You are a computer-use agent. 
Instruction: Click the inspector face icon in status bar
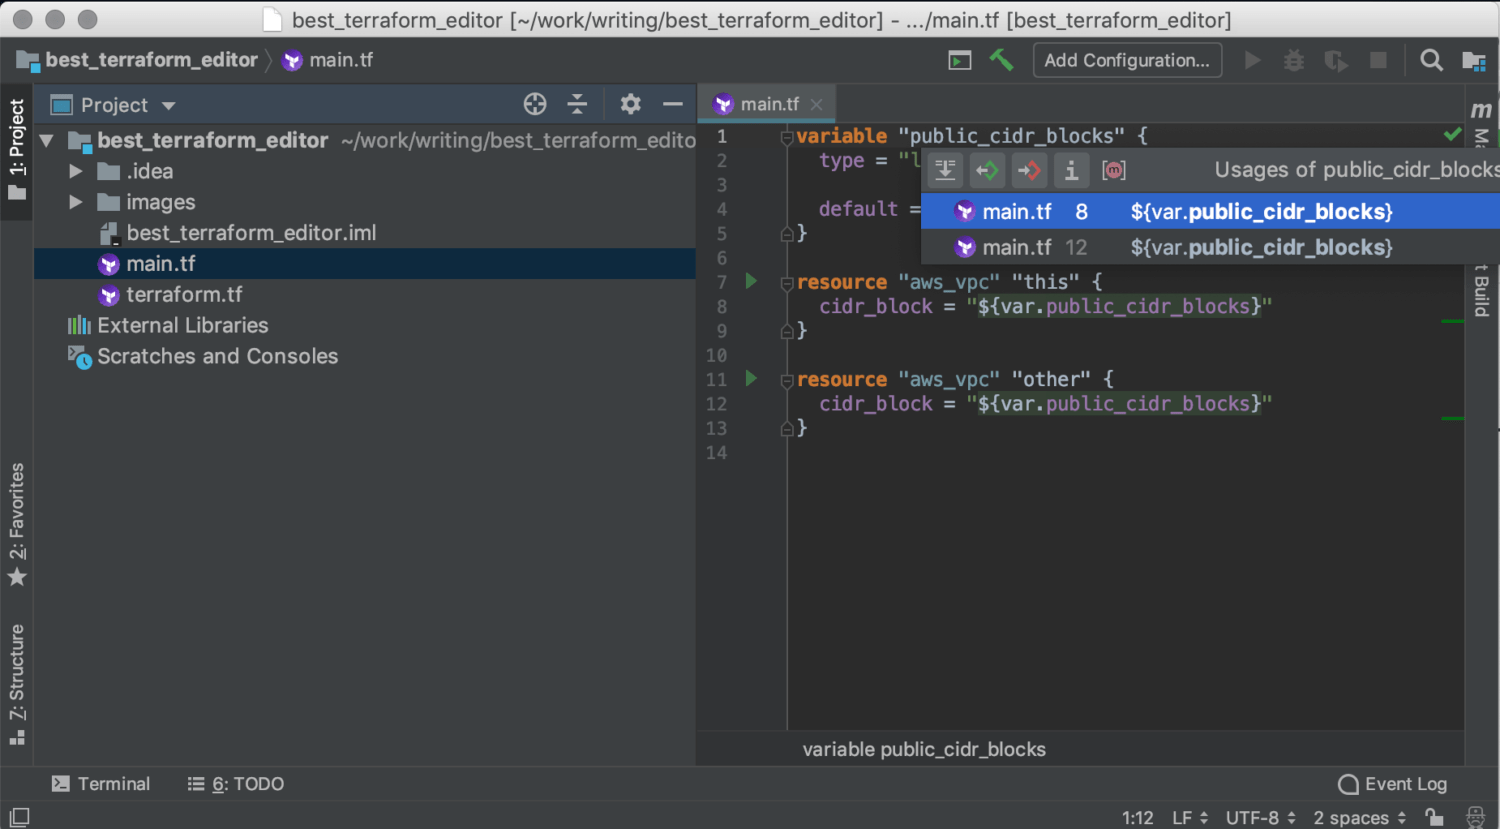tap(1475, 816)
